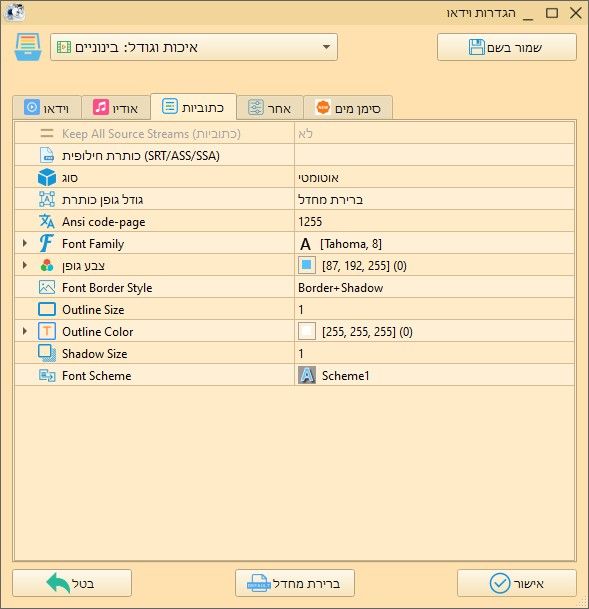Expand the Font Family row

[25, 244]
